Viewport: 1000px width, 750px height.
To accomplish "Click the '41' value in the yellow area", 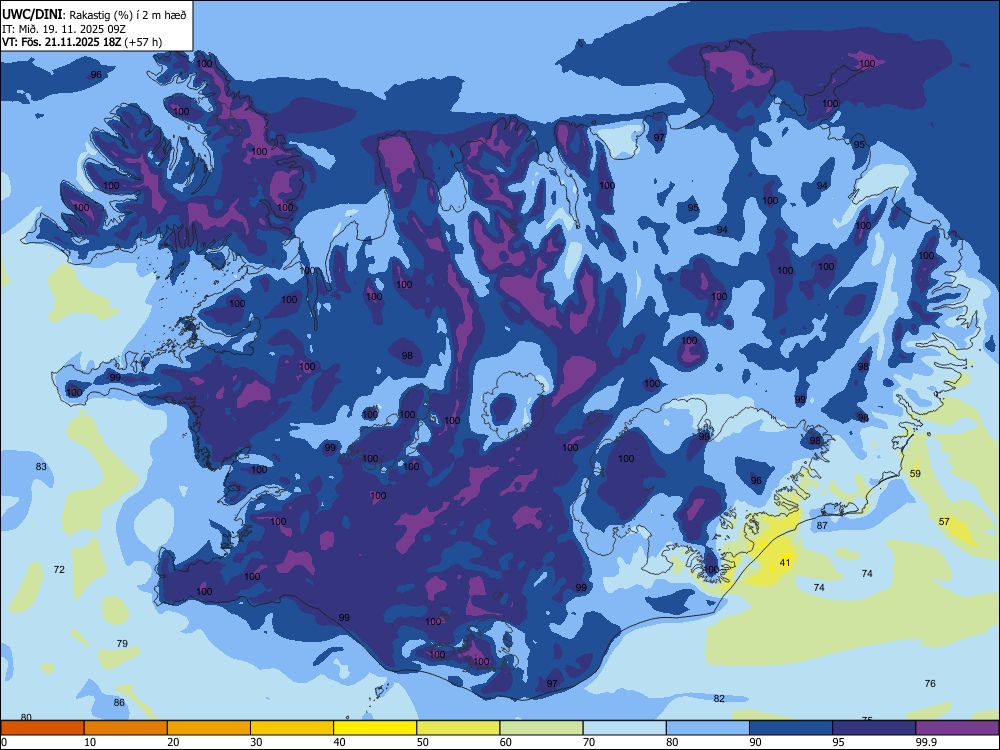I will (x=785, y=562).
